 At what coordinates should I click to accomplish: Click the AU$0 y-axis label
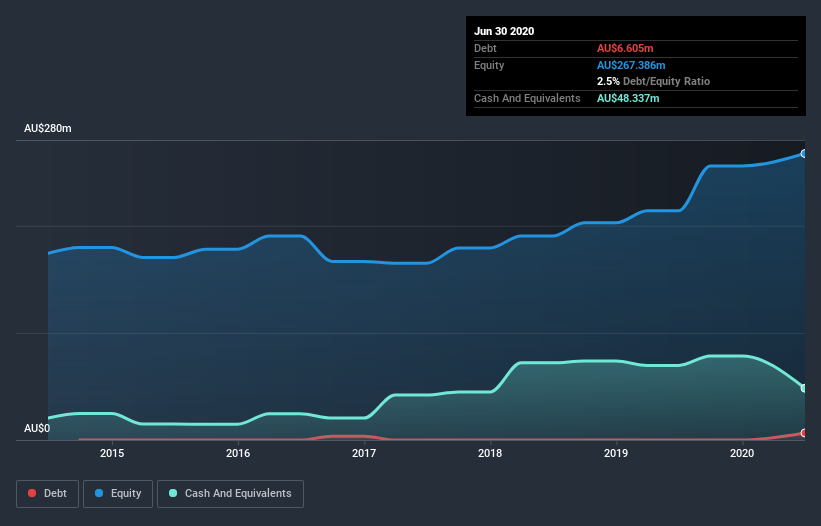[37, 428]
